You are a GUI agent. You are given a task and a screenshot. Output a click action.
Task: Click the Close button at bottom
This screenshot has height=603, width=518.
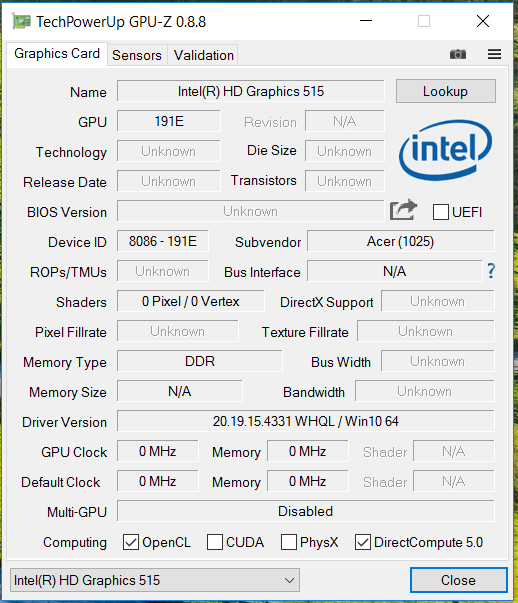pyautogui.click(x=458, y=580)
